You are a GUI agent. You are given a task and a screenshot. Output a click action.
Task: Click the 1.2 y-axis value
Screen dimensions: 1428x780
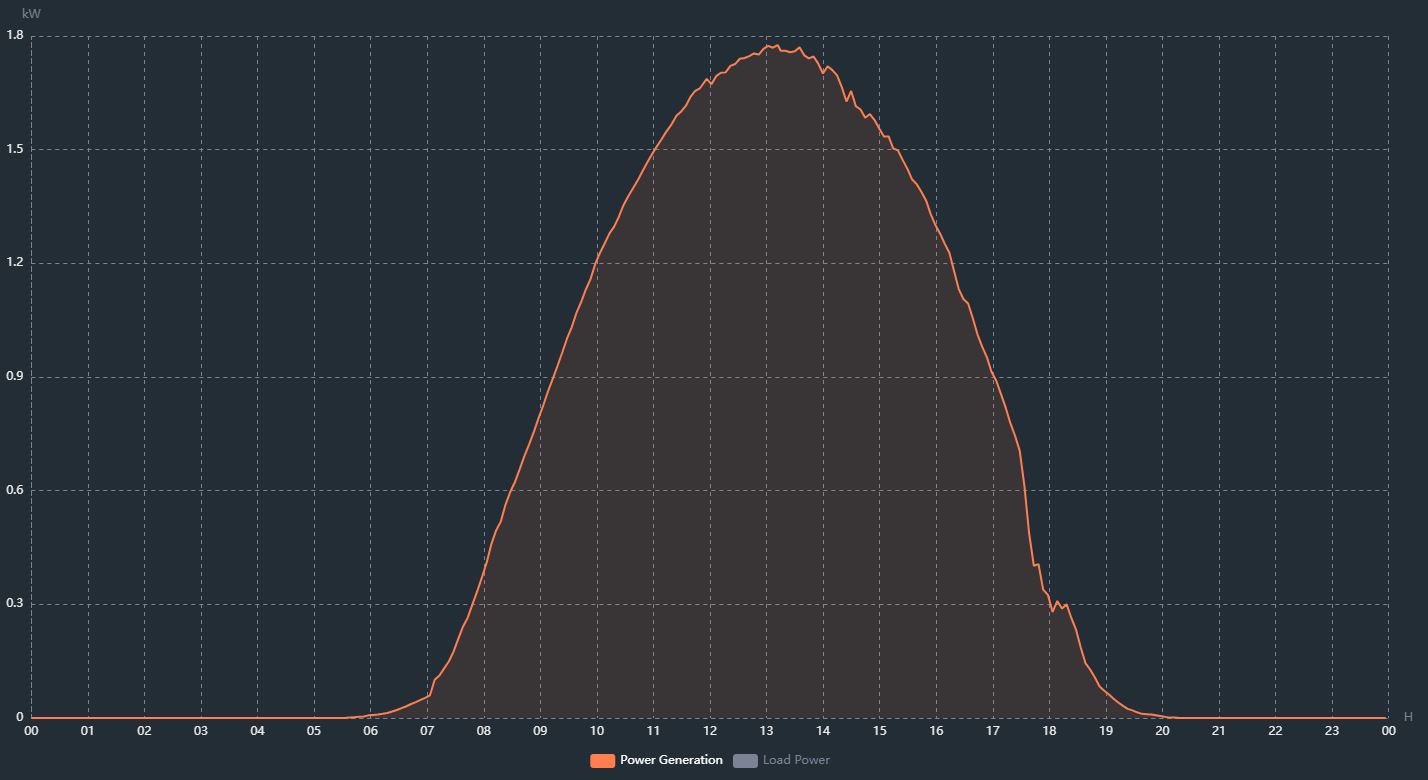click(x=14, y=263)
